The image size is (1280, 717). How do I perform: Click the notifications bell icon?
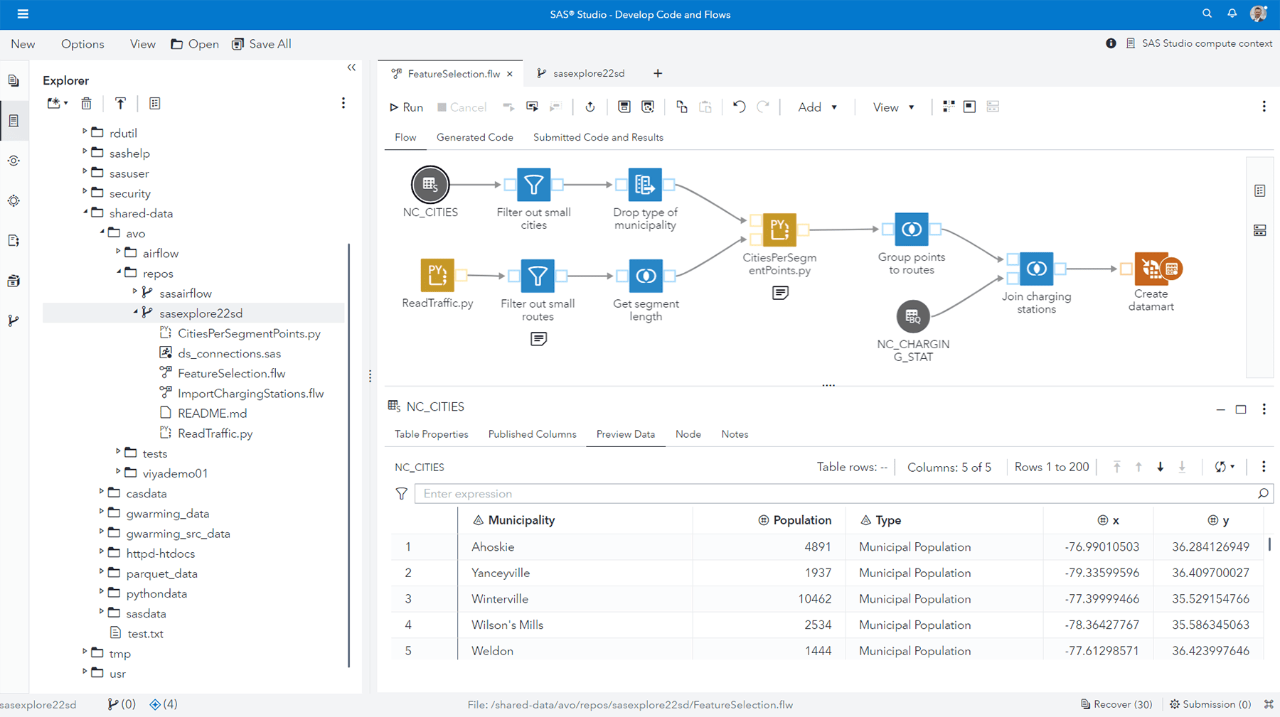point(1232,14)
